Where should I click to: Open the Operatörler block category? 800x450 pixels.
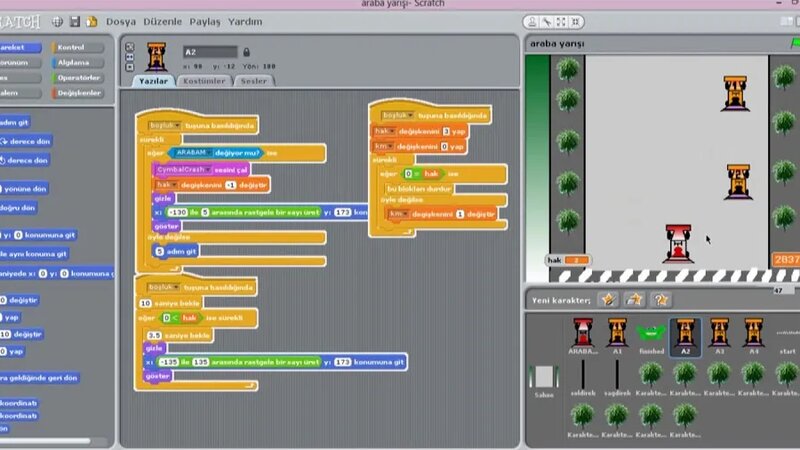[78, 78]
